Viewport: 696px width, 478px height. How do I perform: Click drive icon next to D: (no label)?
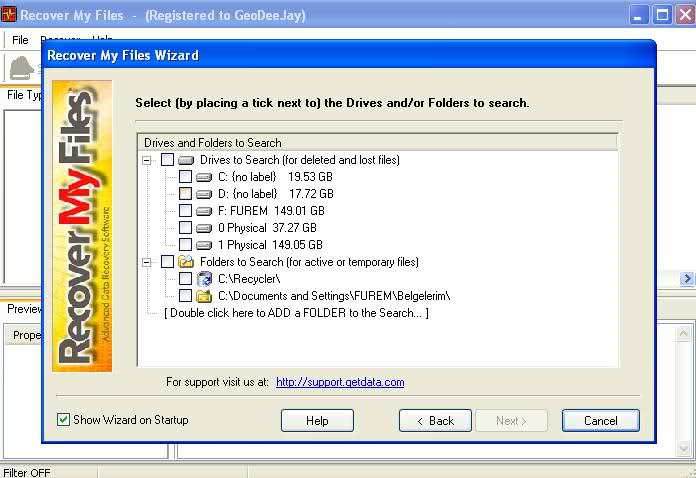(204, 194)
